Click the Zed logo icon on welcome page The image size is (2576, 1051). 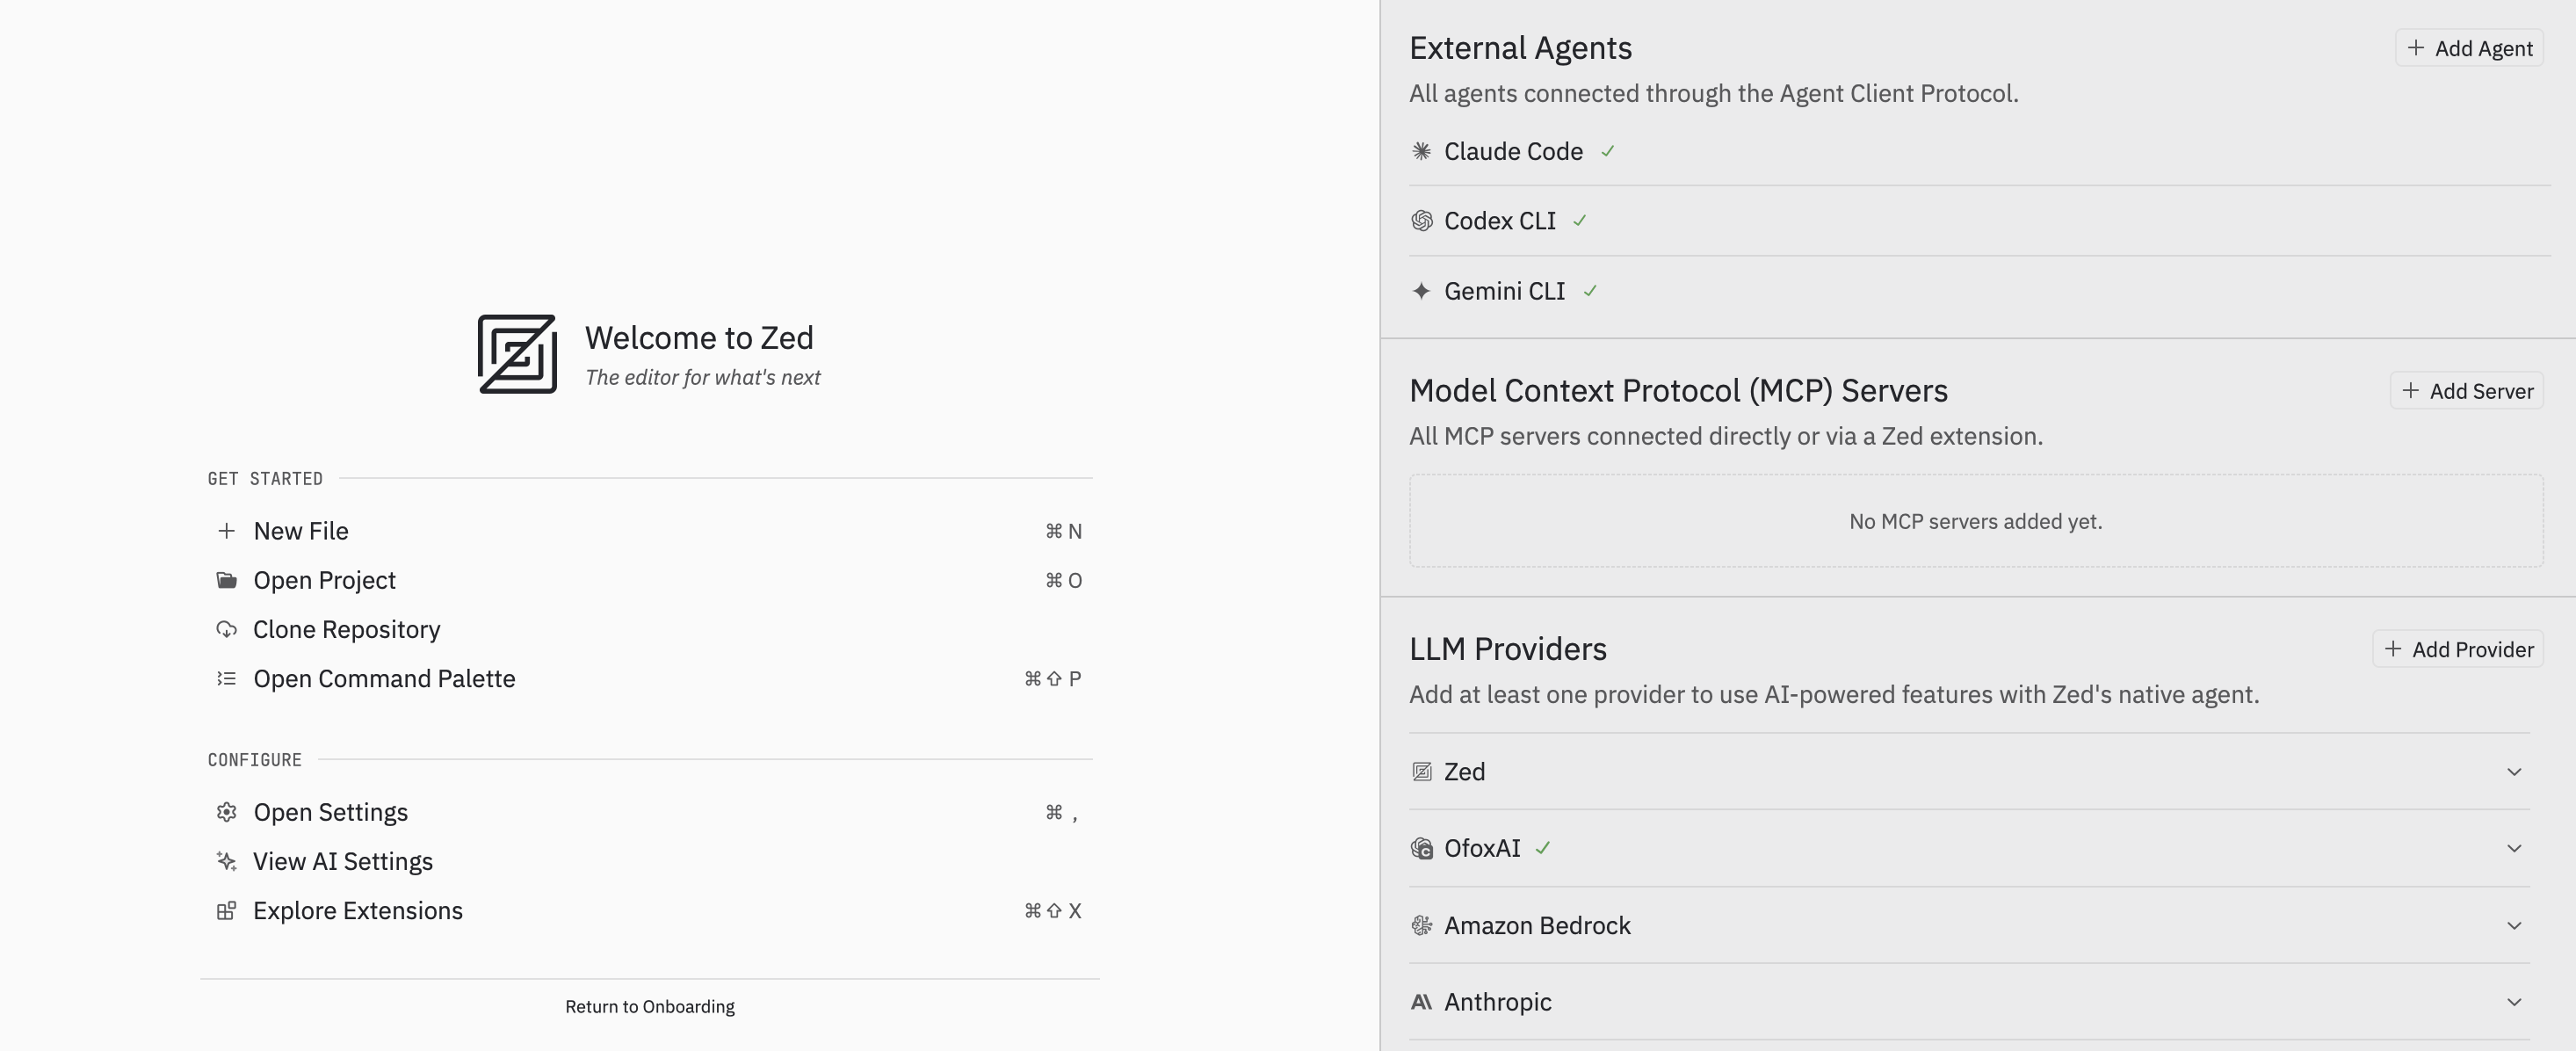coord(517,354)
